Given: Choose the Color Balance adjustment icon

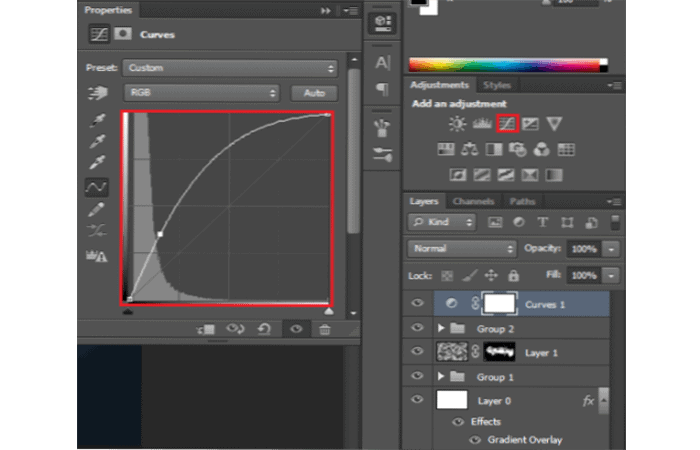Looking at the screenshot, I should (x=470, y=150).
